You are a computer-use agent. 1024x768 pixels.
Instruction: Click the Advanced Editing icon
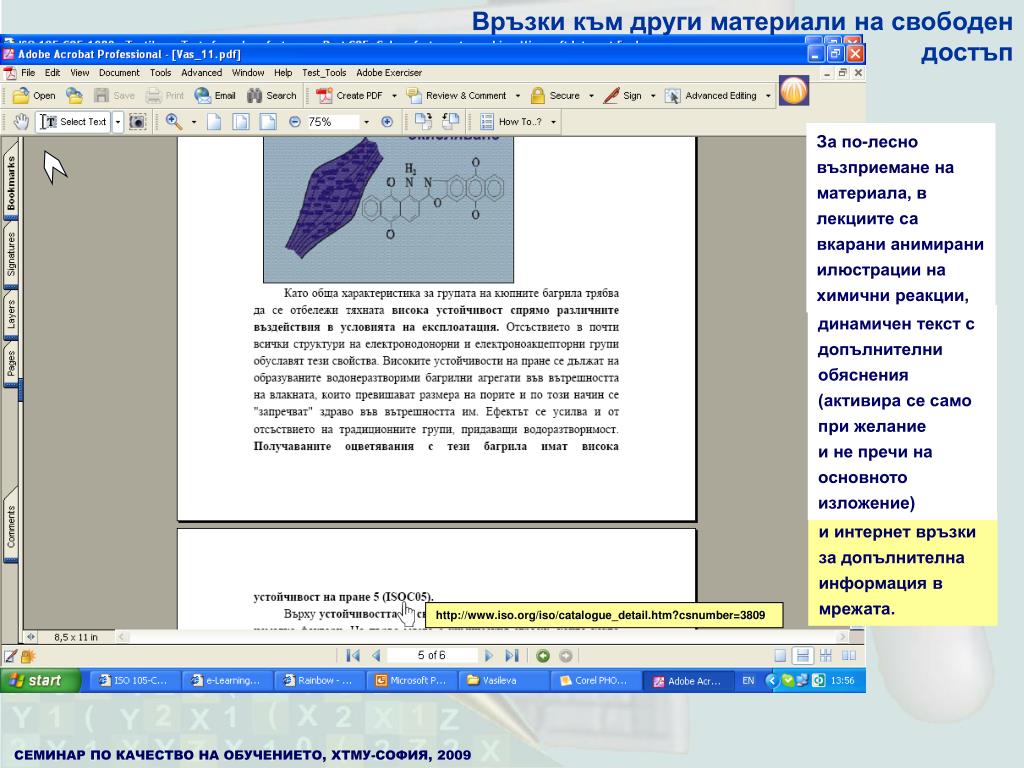[673, 96]
